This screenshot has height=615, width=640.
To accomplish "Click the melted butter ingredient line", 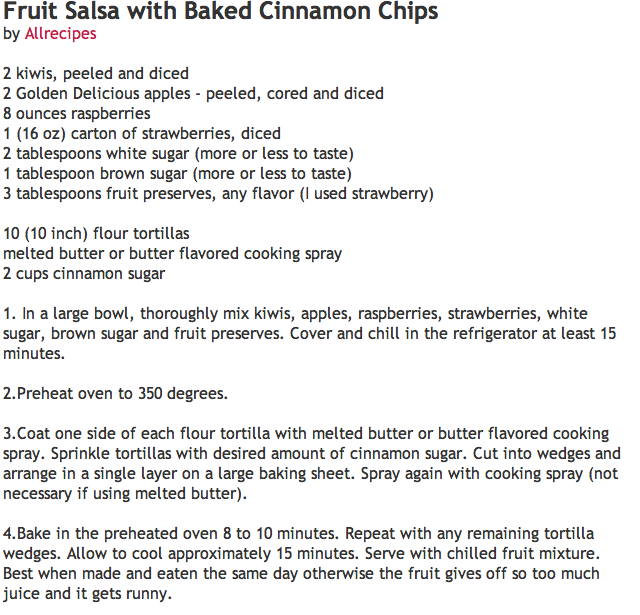I will [172, 253].
